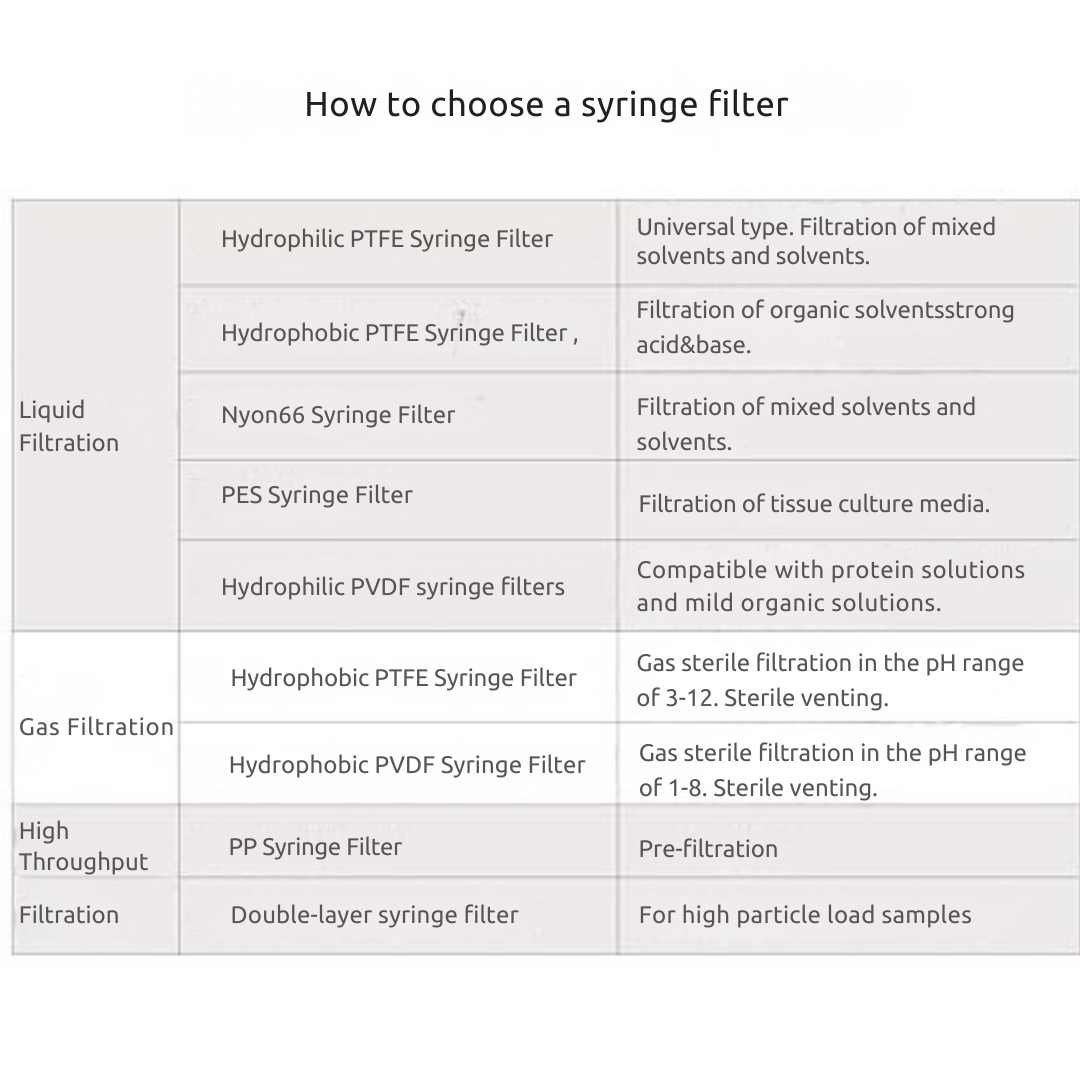Image resolution: width=1080 pixels, height=1080 pixels.
Task: Select "For high particle load samples" text
Action: (804, 915)
